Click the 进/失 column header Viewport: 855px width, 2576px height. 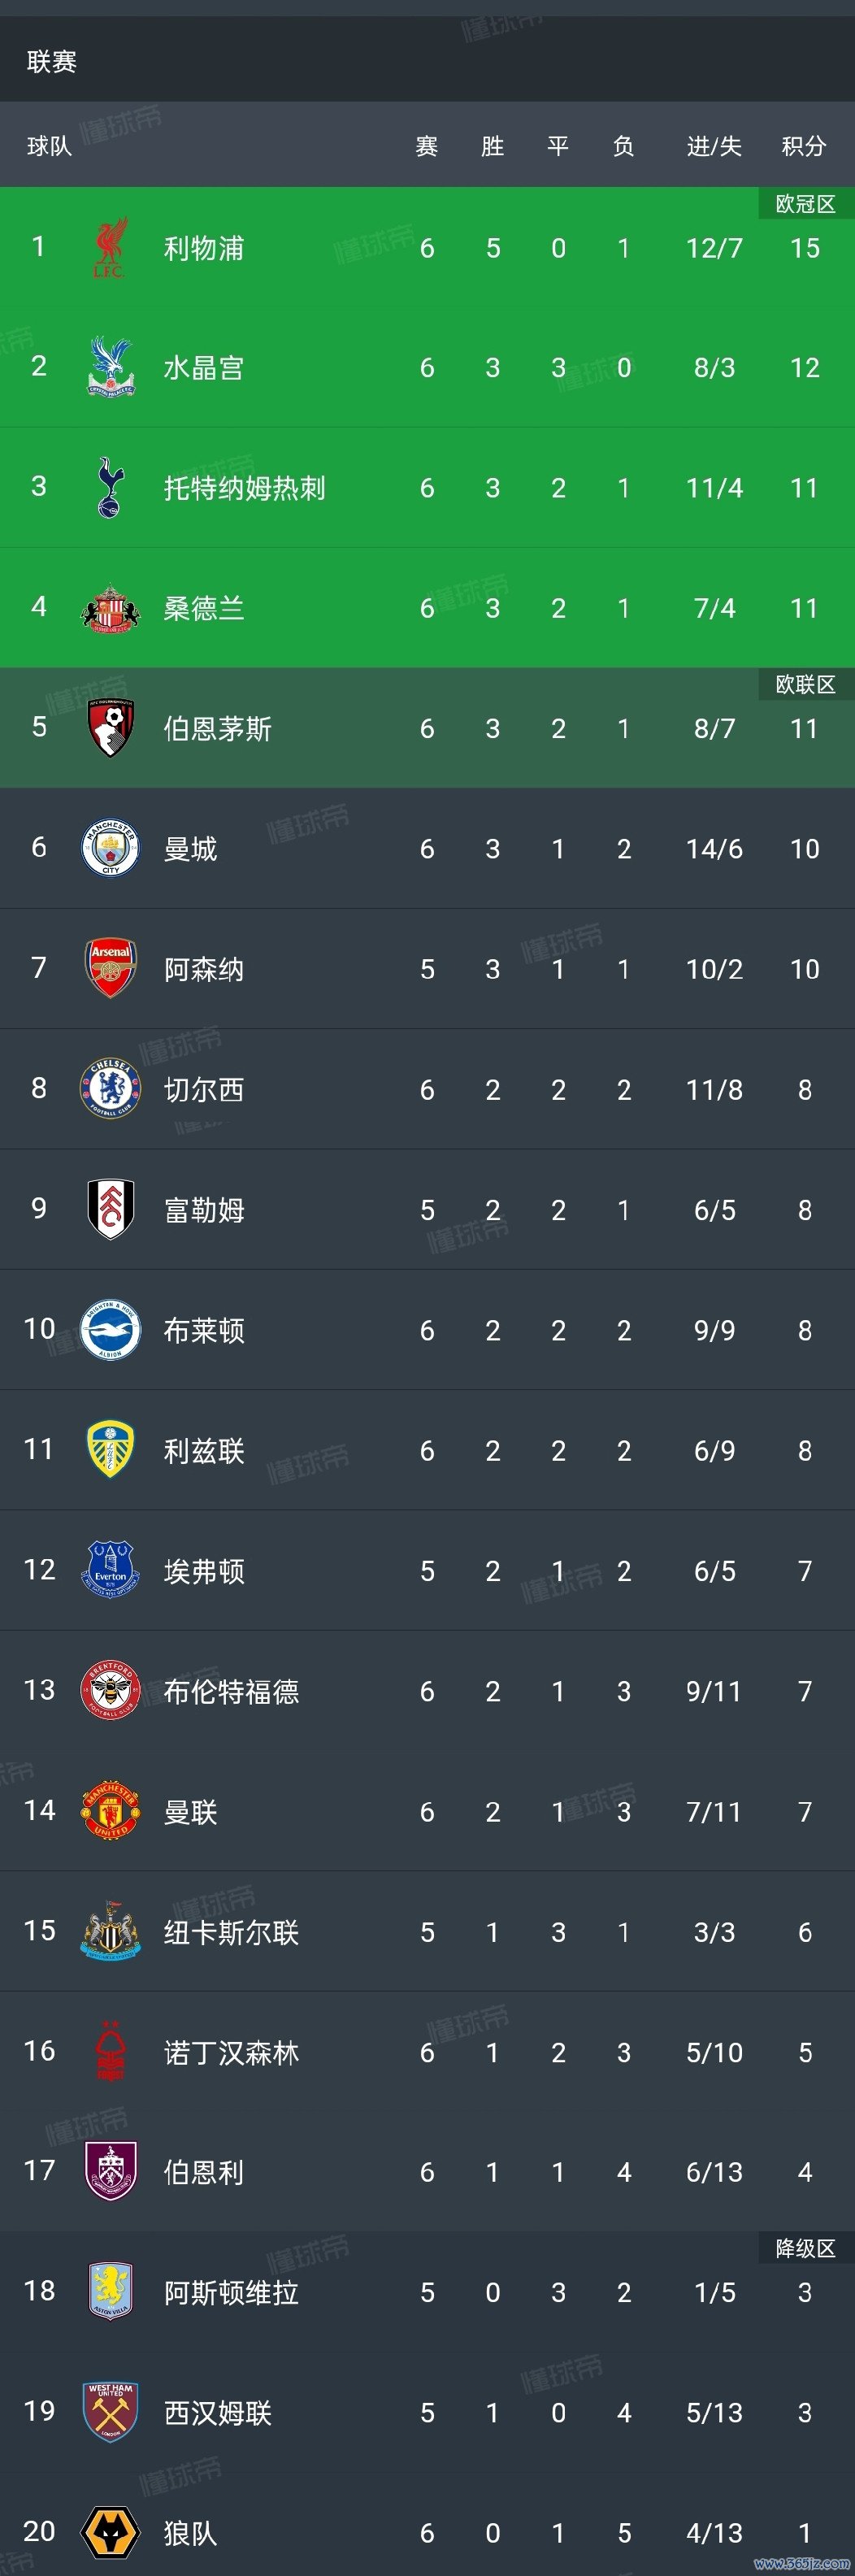(714, 146)
